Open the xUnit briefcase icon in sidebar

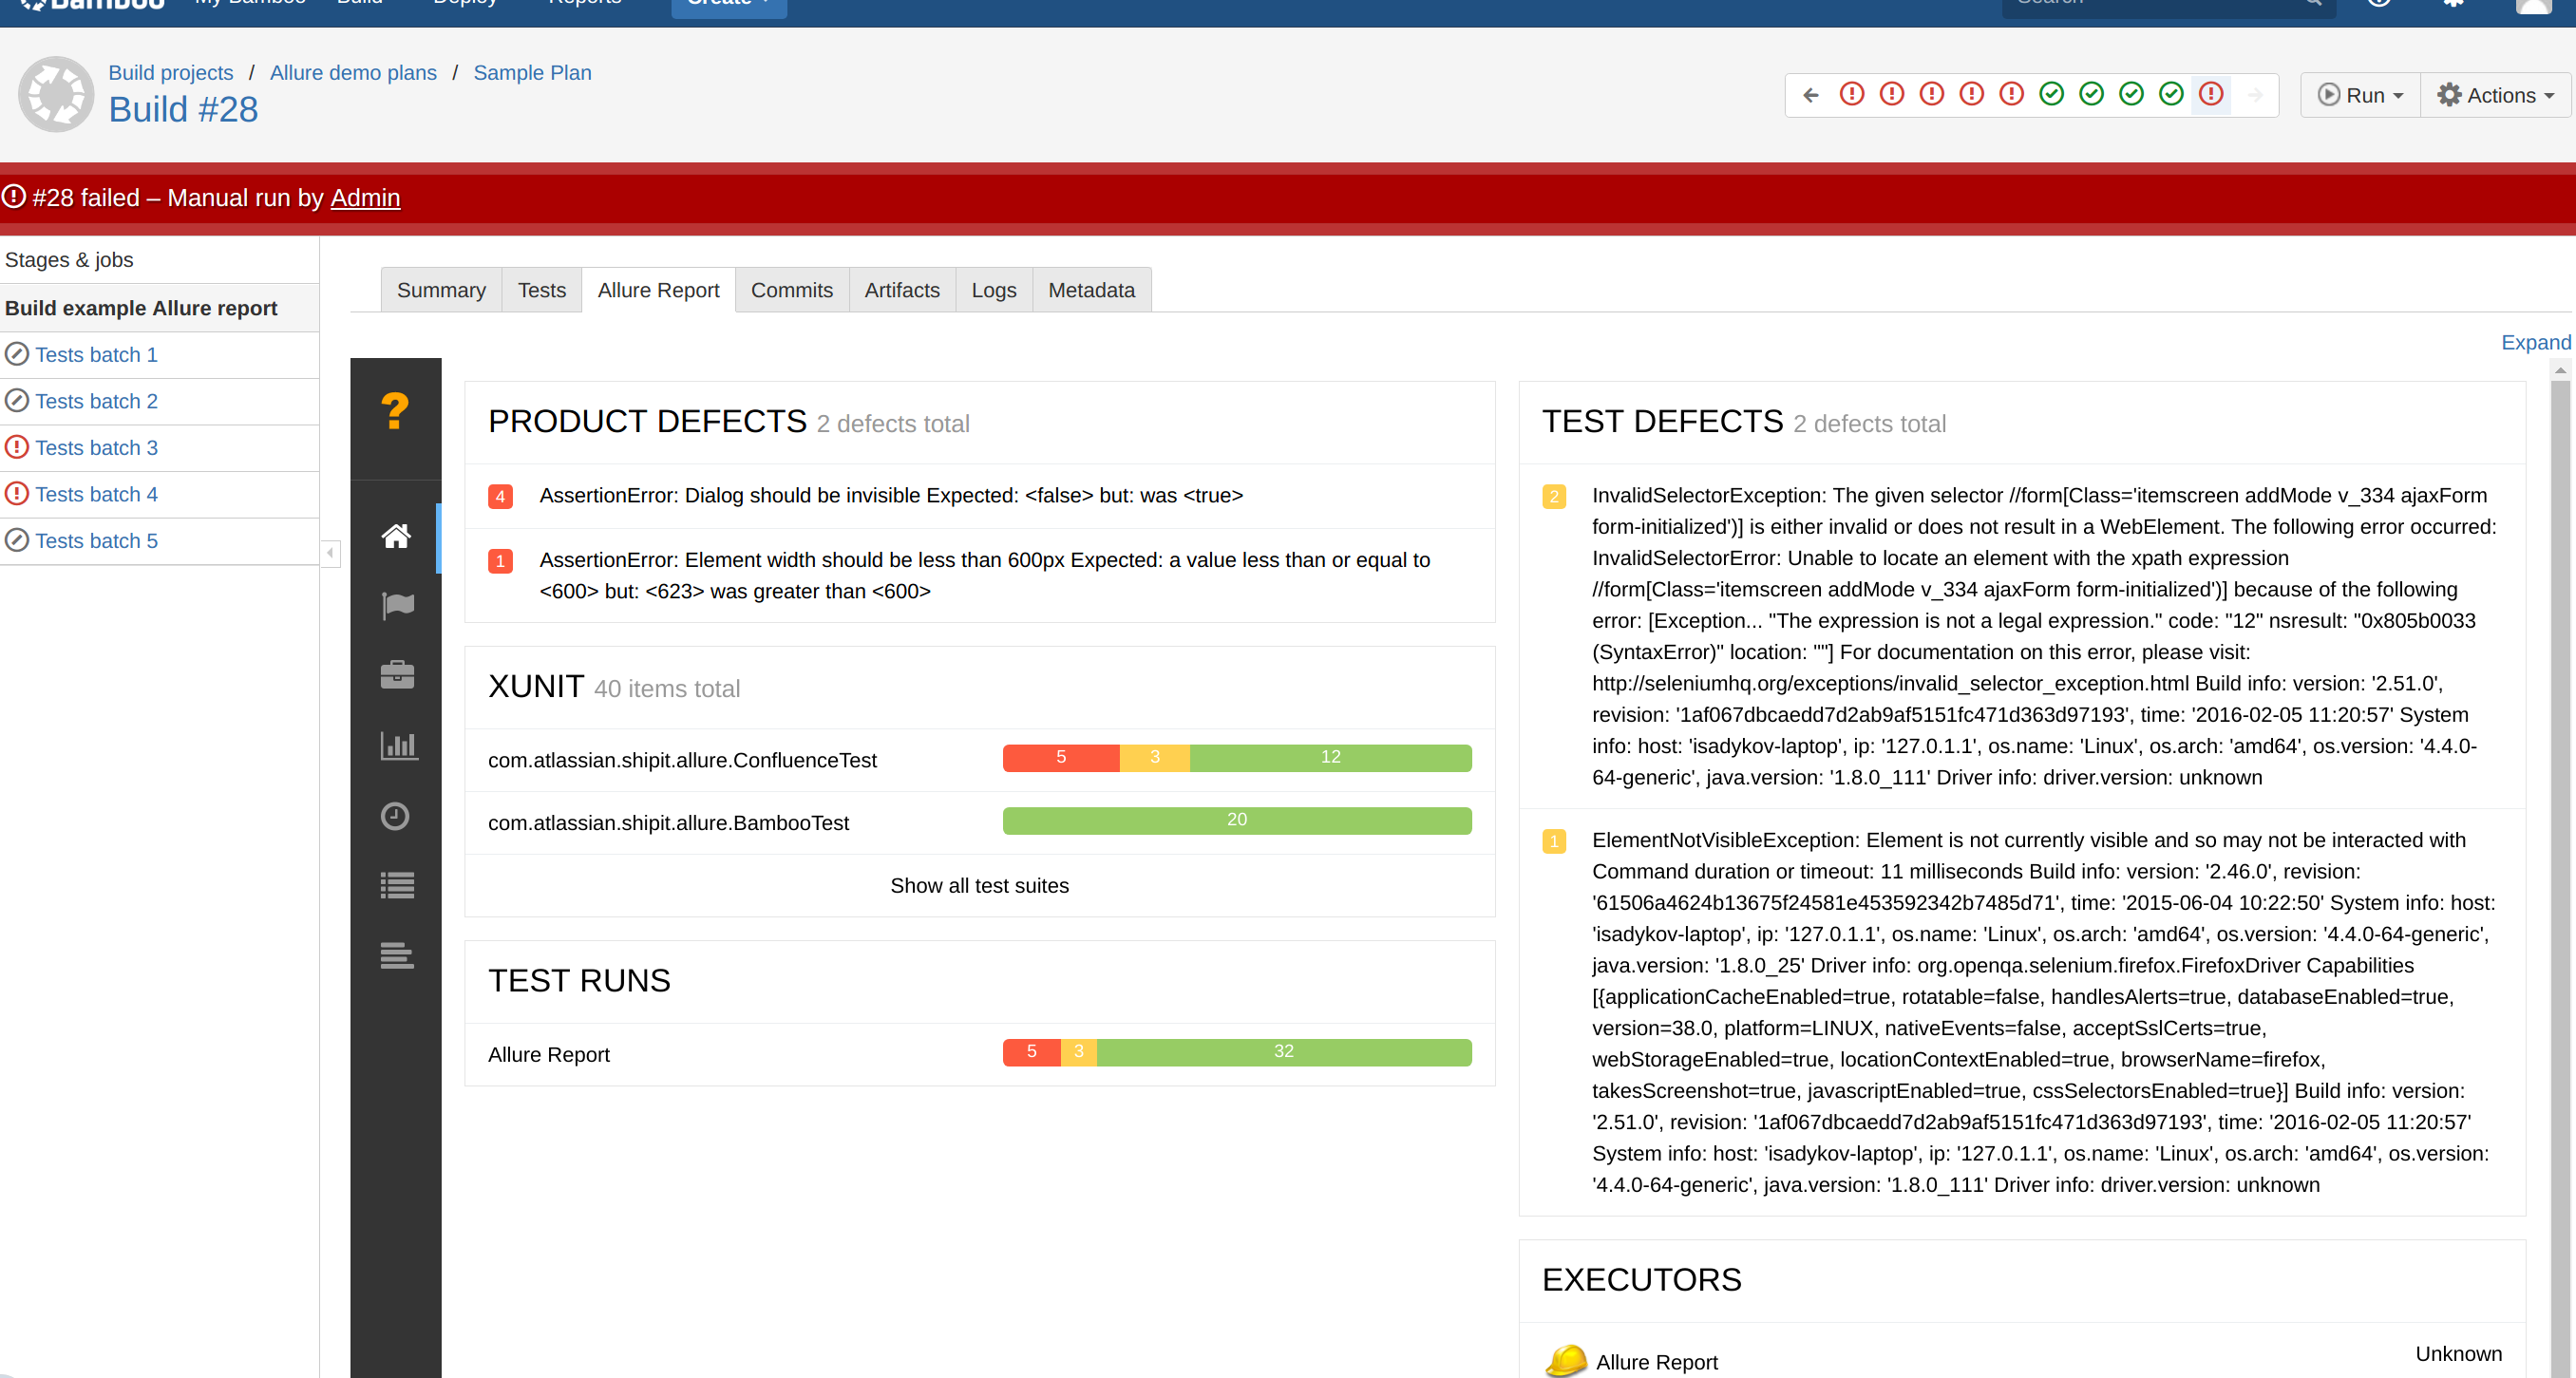(x=397, y=675)
